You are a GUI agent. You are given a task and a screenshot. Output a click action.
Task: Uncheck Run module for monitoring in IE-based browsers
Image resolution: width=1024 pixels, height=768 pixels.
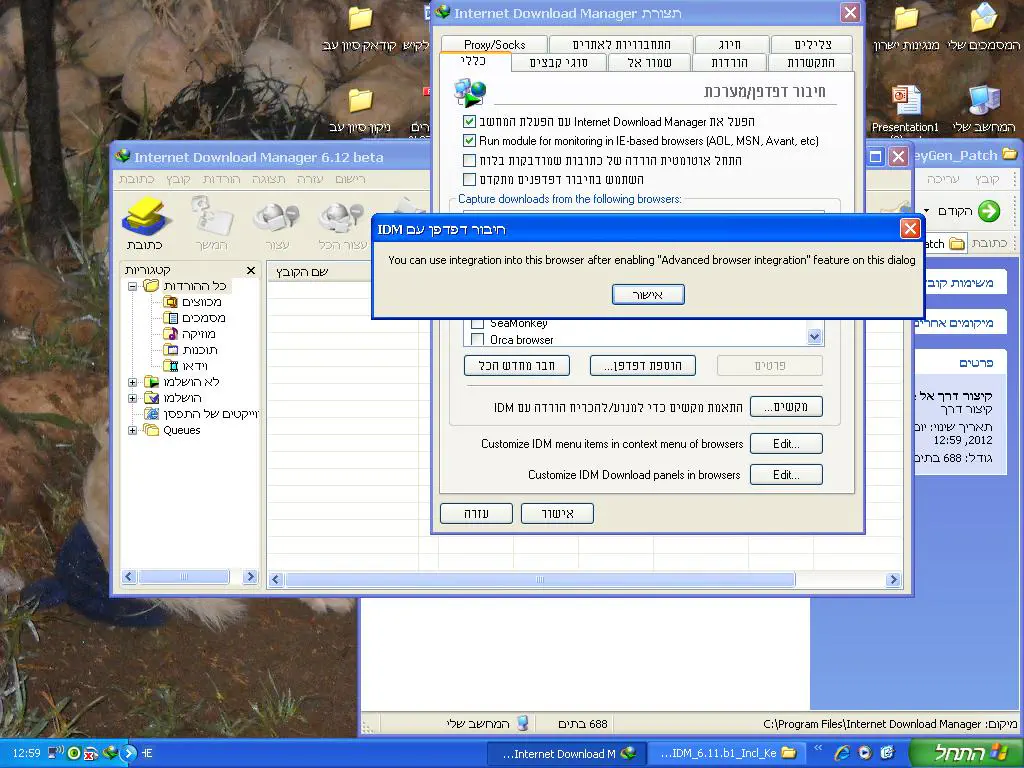pos(470,141)
